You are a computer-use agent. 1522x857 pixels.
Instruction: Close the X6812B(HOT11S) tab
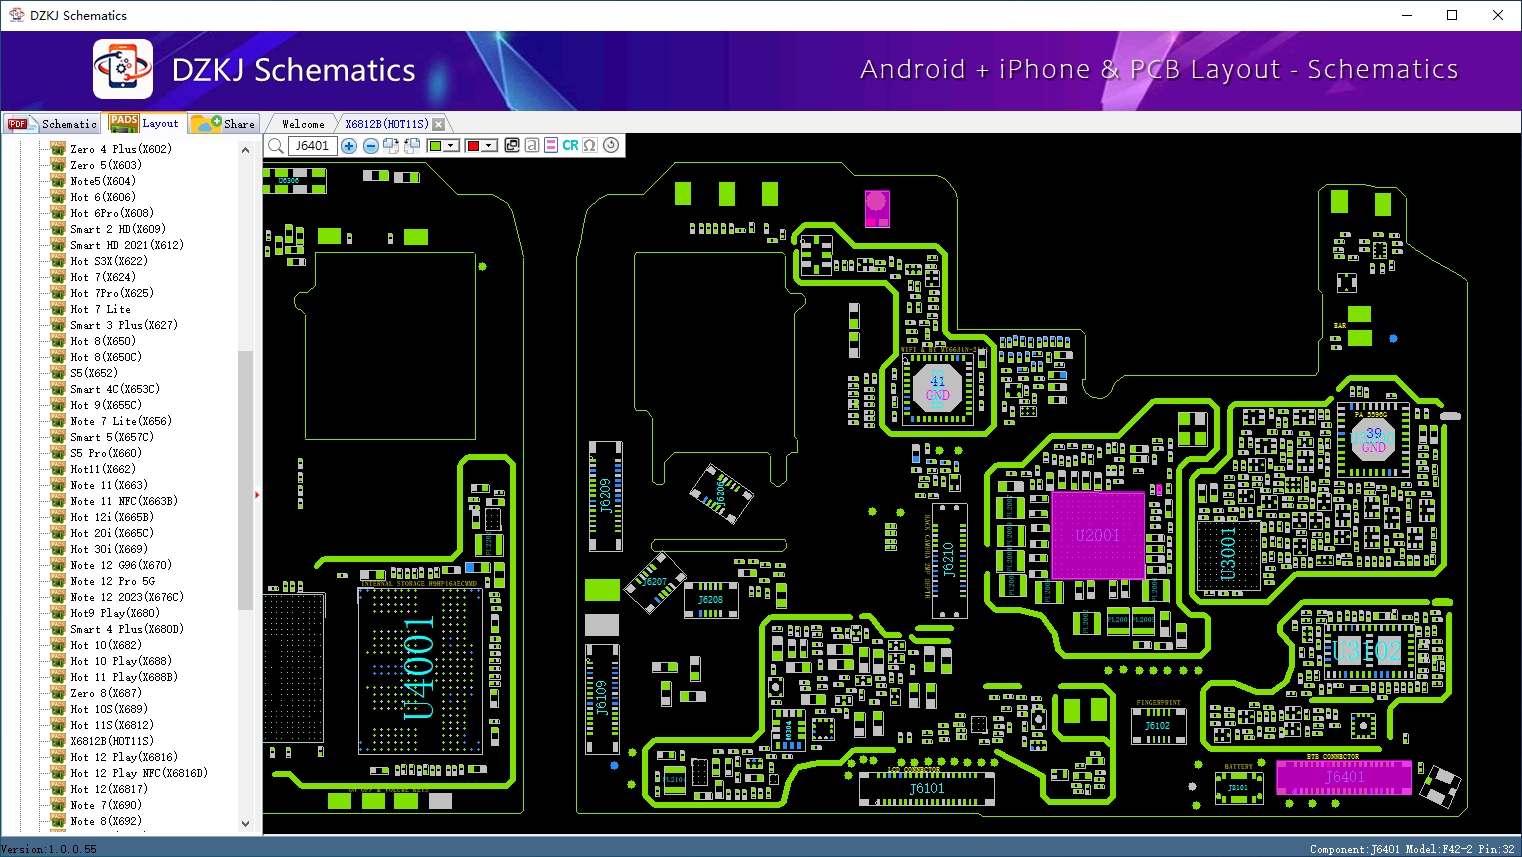pyautogui.click(x=438, y=125)
